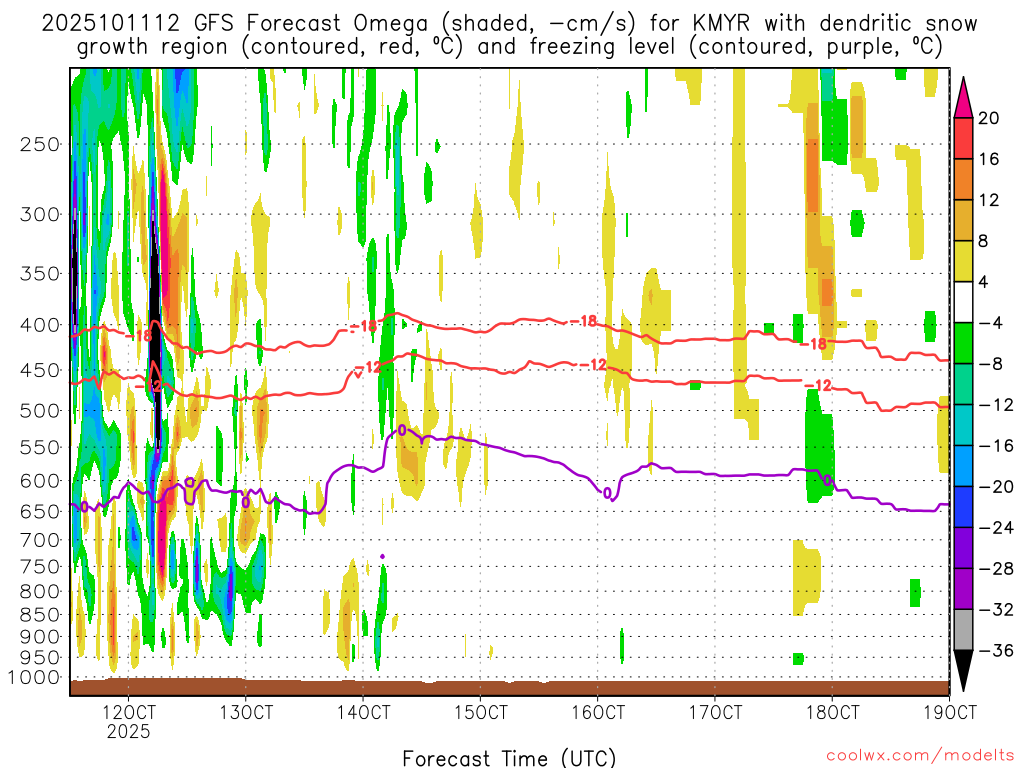This screenshot has height=768, width=1024.
Task: Click the '250' pressure level label
Action: coord(40,144)
